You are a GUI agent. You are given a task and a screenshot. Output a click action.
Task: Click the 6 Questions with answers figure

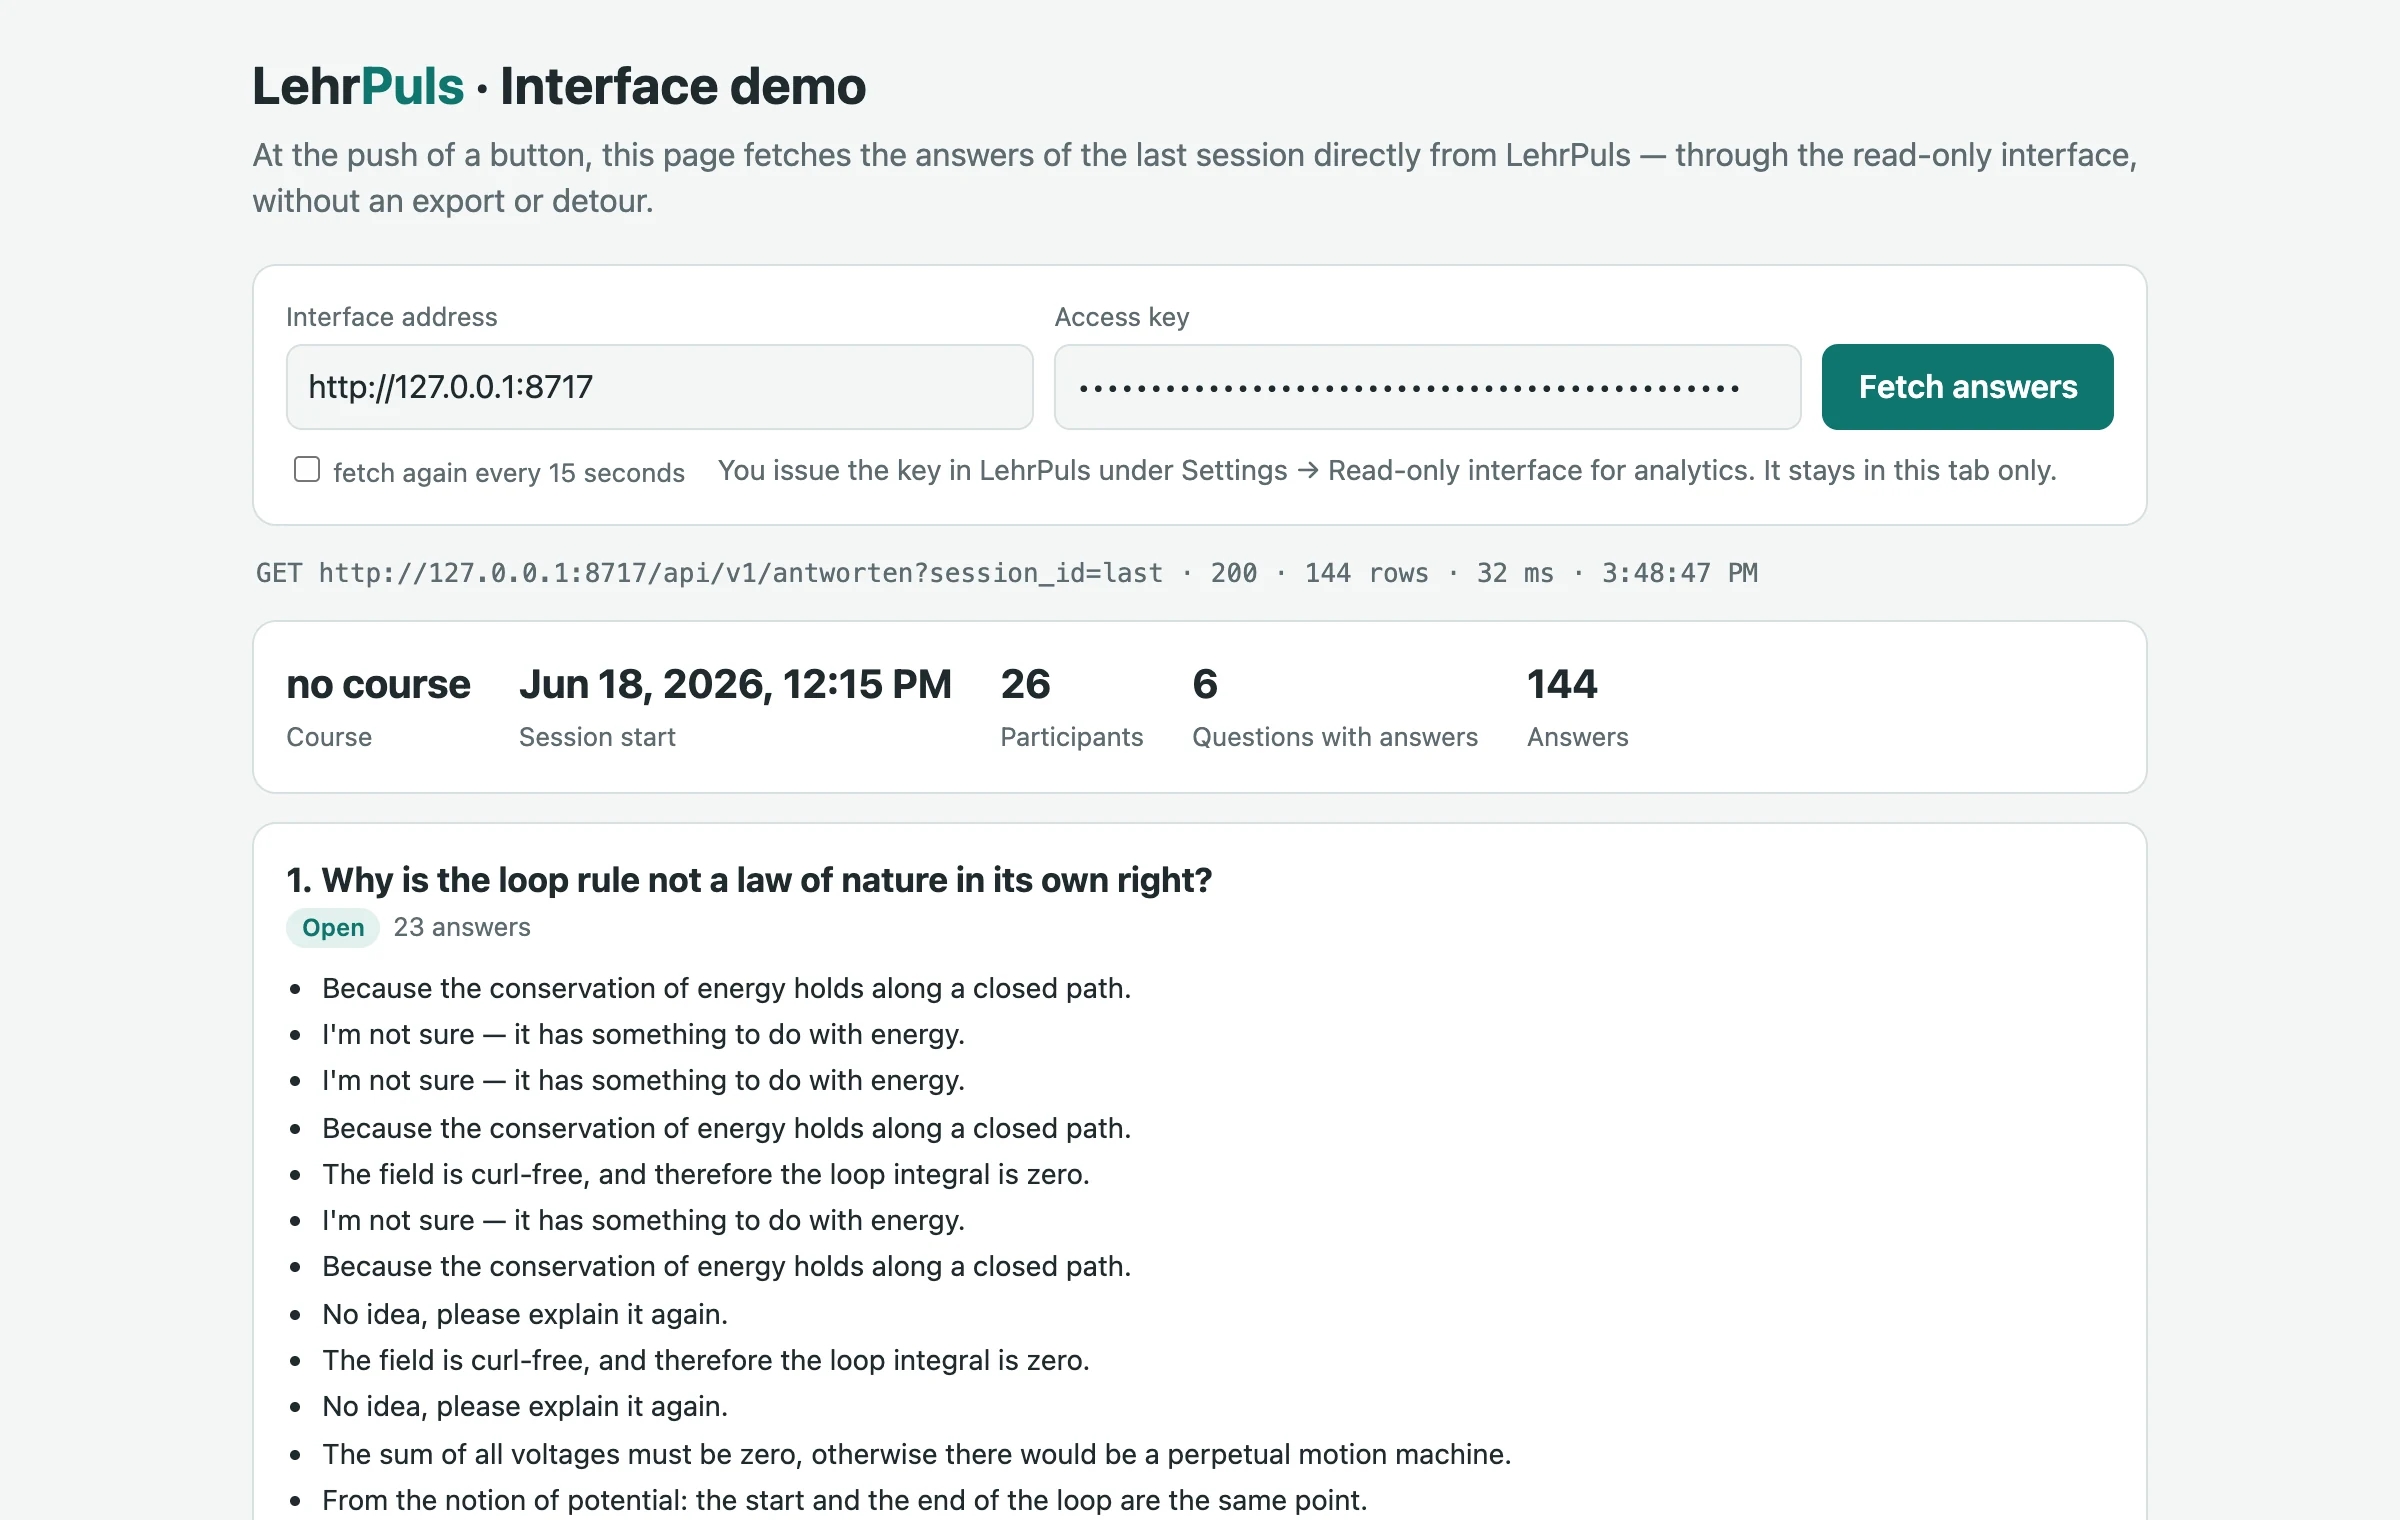tap(1205, 685)
